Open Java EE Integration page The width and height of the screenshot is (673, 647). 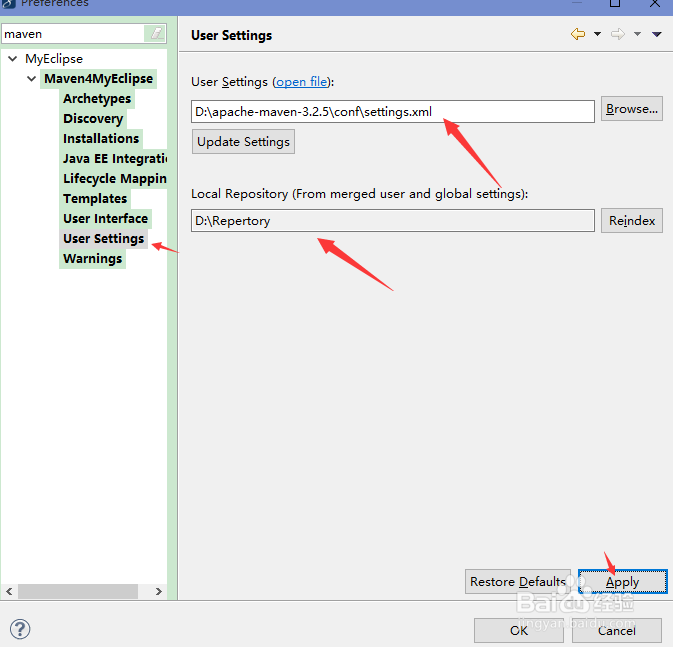coord(115,158)
